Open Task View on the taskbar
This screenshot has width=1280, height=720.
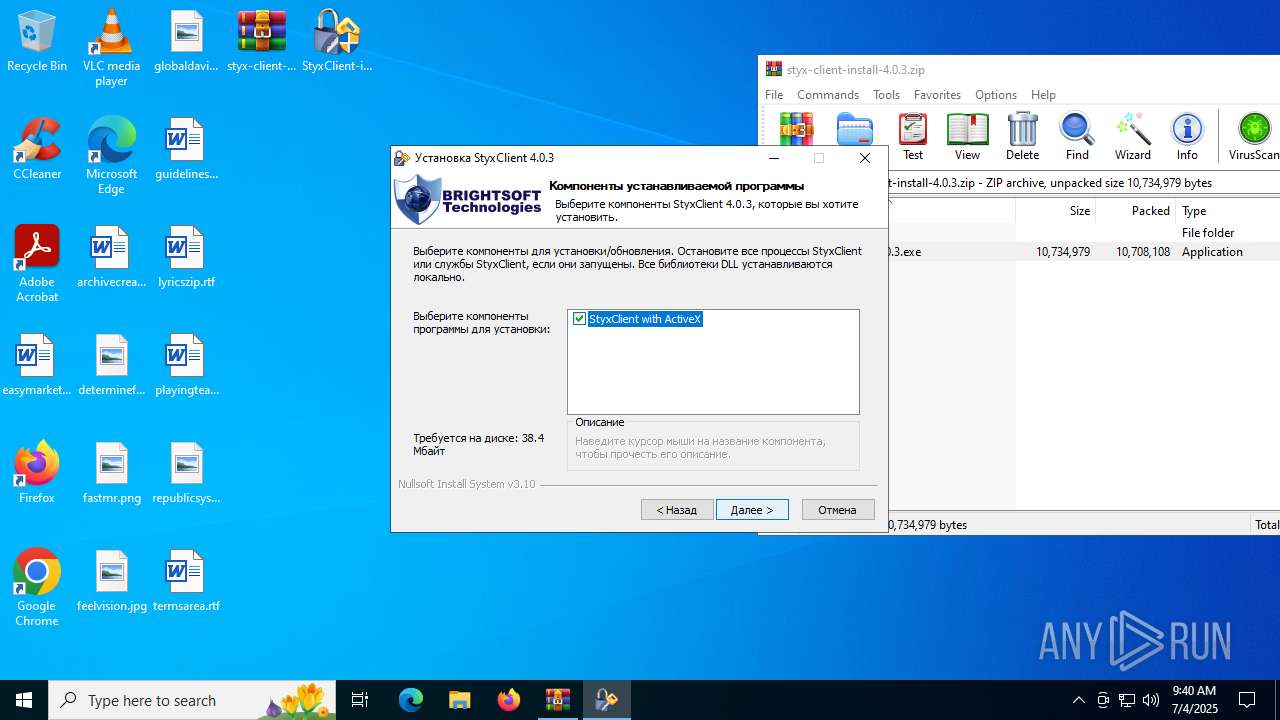pos(360,700)
